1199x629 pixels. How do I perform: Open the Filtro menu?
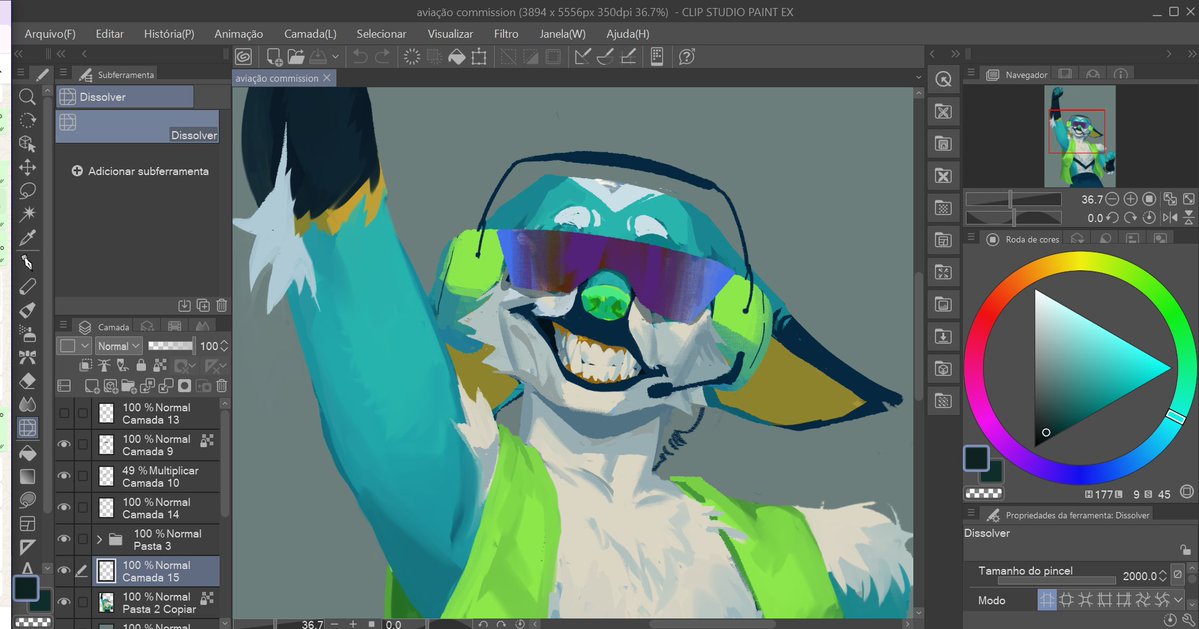click(x=505, y=34)
